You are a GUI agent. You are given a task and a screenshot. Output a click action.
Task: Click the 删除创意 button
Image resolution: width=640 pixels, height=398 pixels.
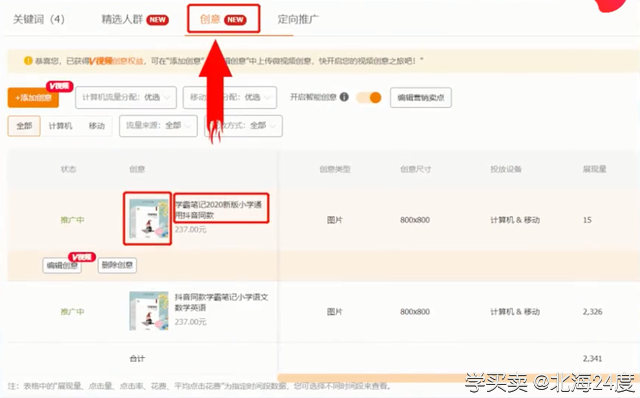point(117,265)
